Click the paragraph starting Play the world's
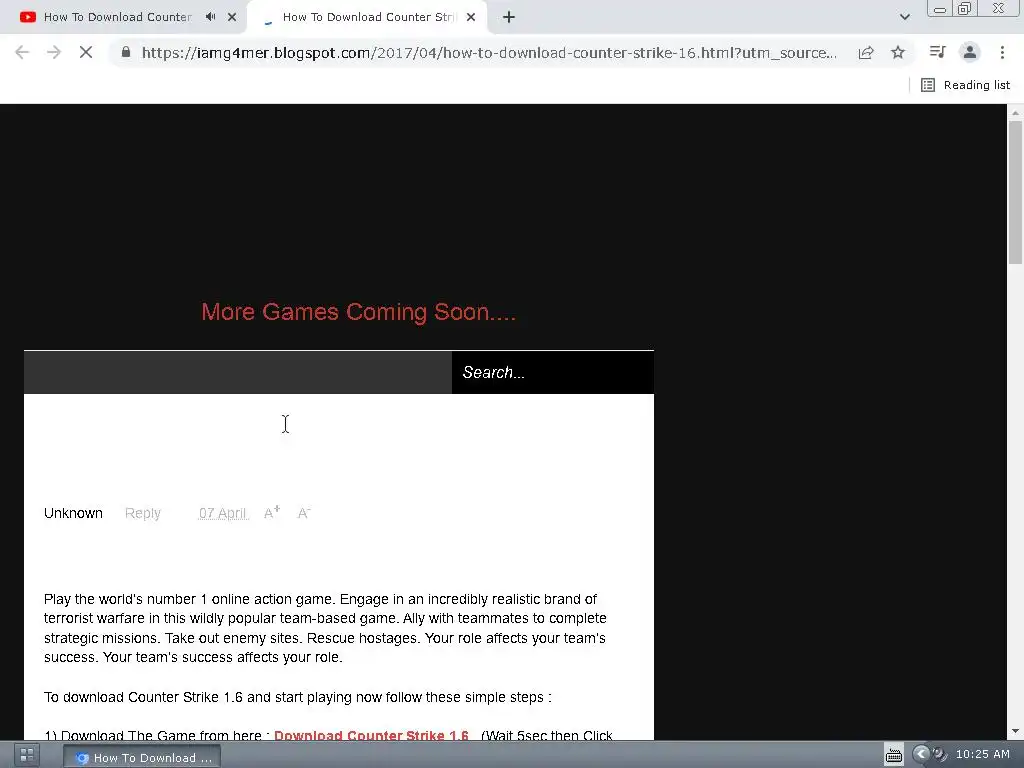1024x768 pixels. pyautogui.click(x=325, y=628)
